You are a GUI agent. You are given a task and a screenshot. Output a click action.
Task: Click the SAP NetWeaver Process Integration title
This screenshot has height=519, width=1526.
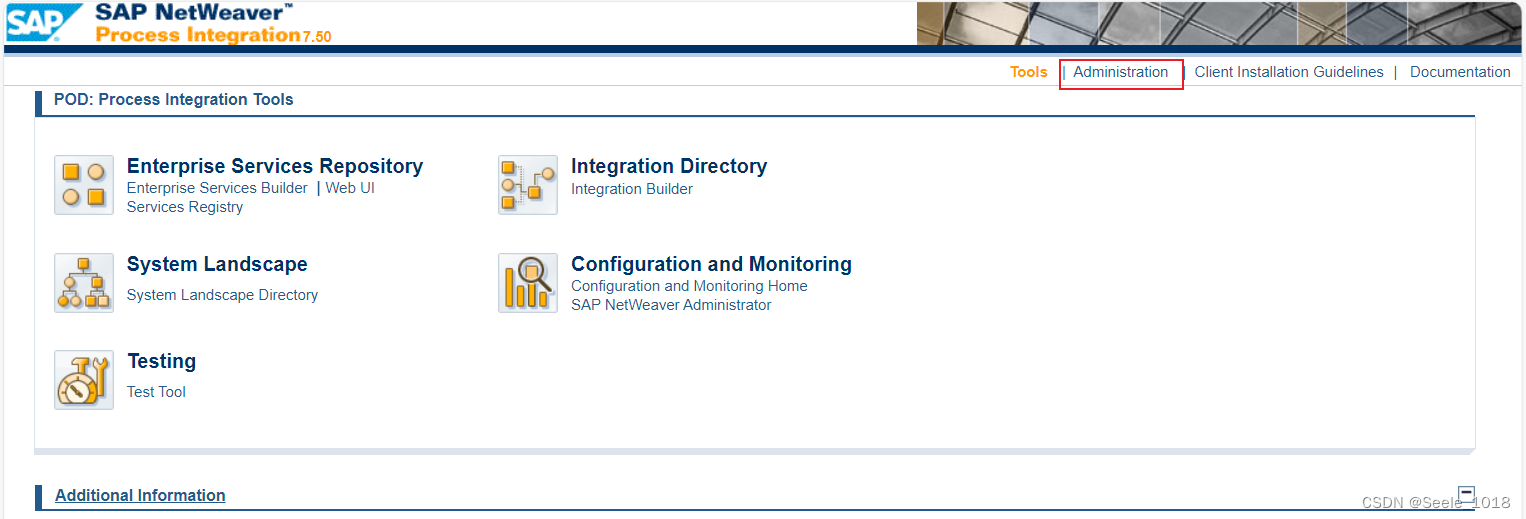213,23
